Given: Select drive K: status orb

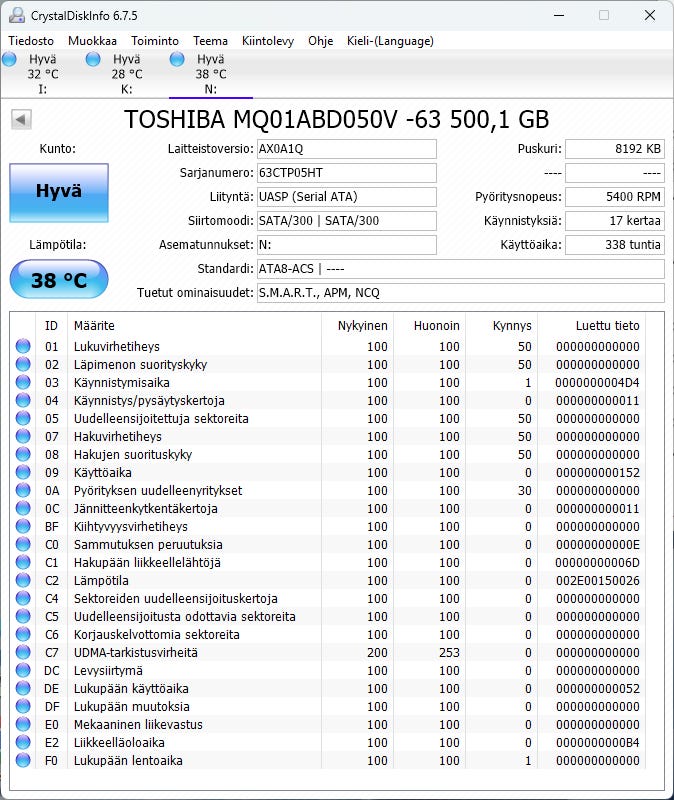Looking at the screenshot, I should click(94, 60).
